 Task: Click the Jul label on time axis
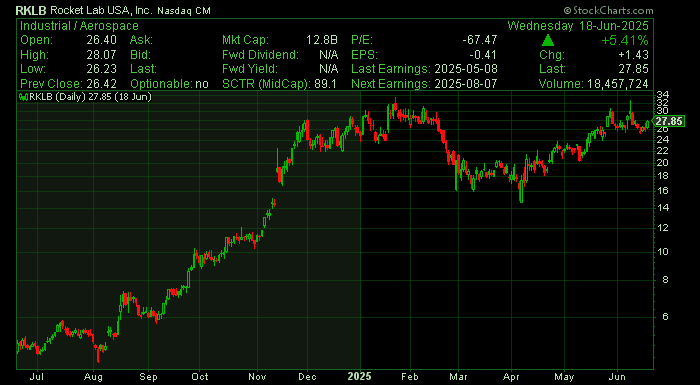pyautogui.click(x=38, y=377)
